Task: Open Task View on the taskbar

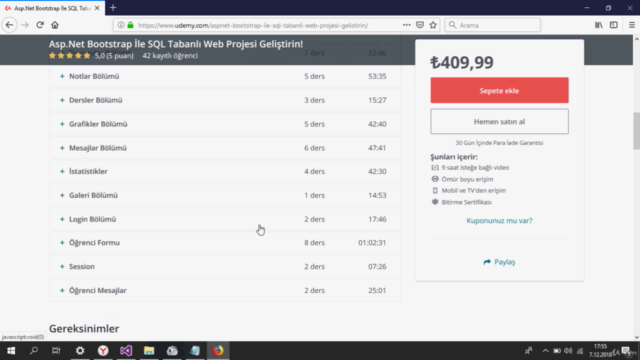Action: [x=56, y=351]
